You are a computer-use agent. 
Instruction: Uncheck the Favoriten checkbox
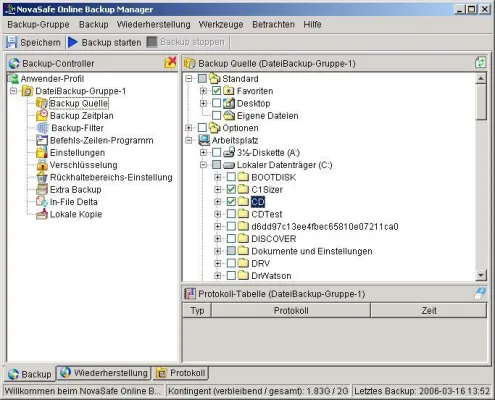click(216, 91)
